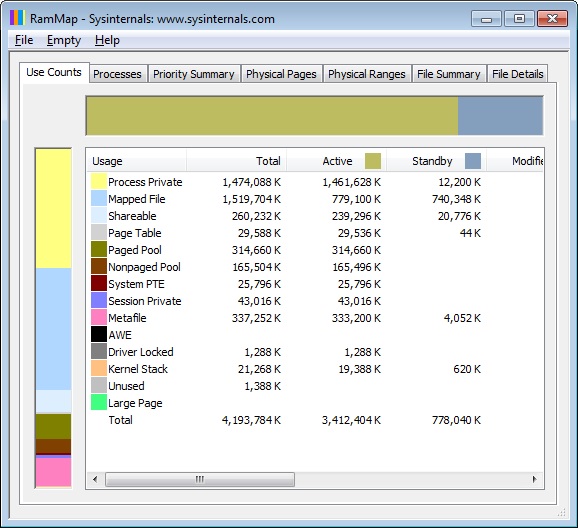Open the File menu

point(24,40)
